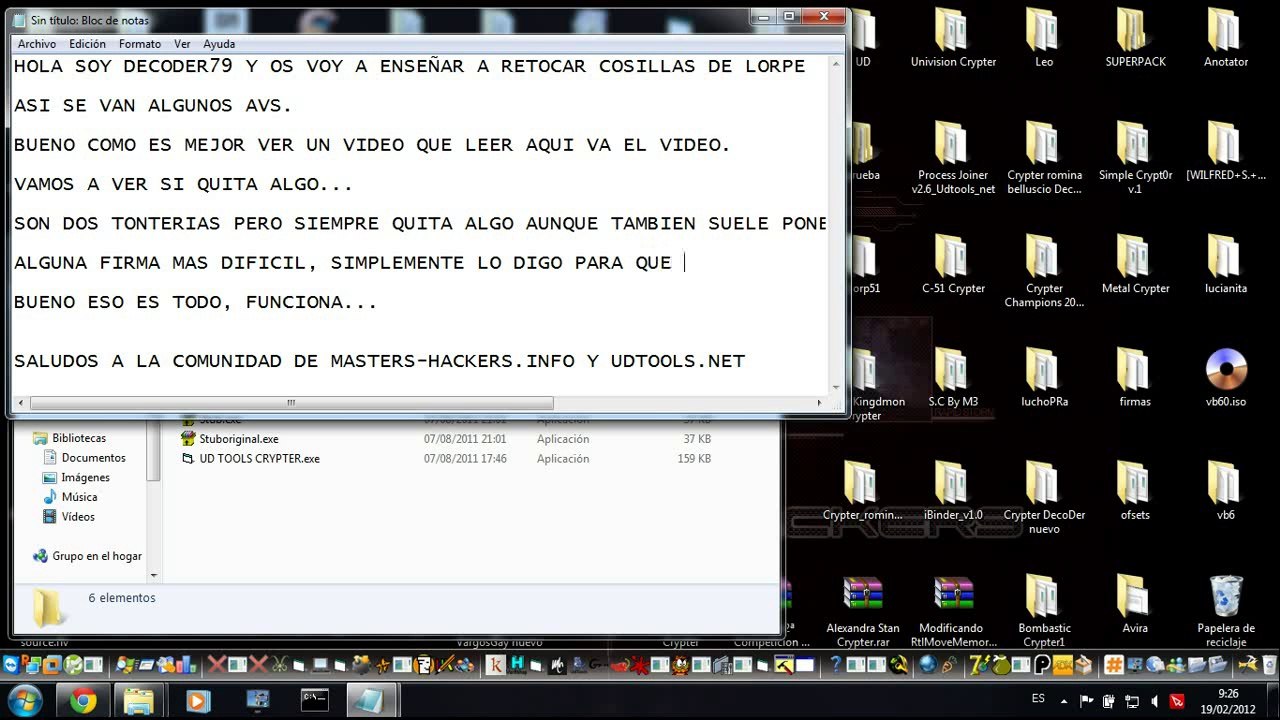Select S.C By M3 desktop folder
The width and height of the screenshot is (1280, 720).
pyautogui.click(x=952, y=378)
